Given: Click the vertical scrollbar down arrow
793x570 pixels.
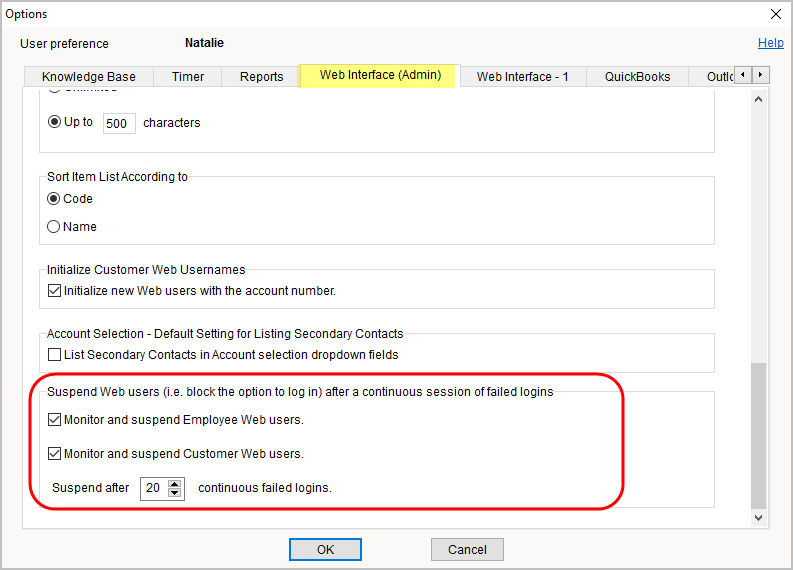Looking at the screenshot, I should coord(757,518).
